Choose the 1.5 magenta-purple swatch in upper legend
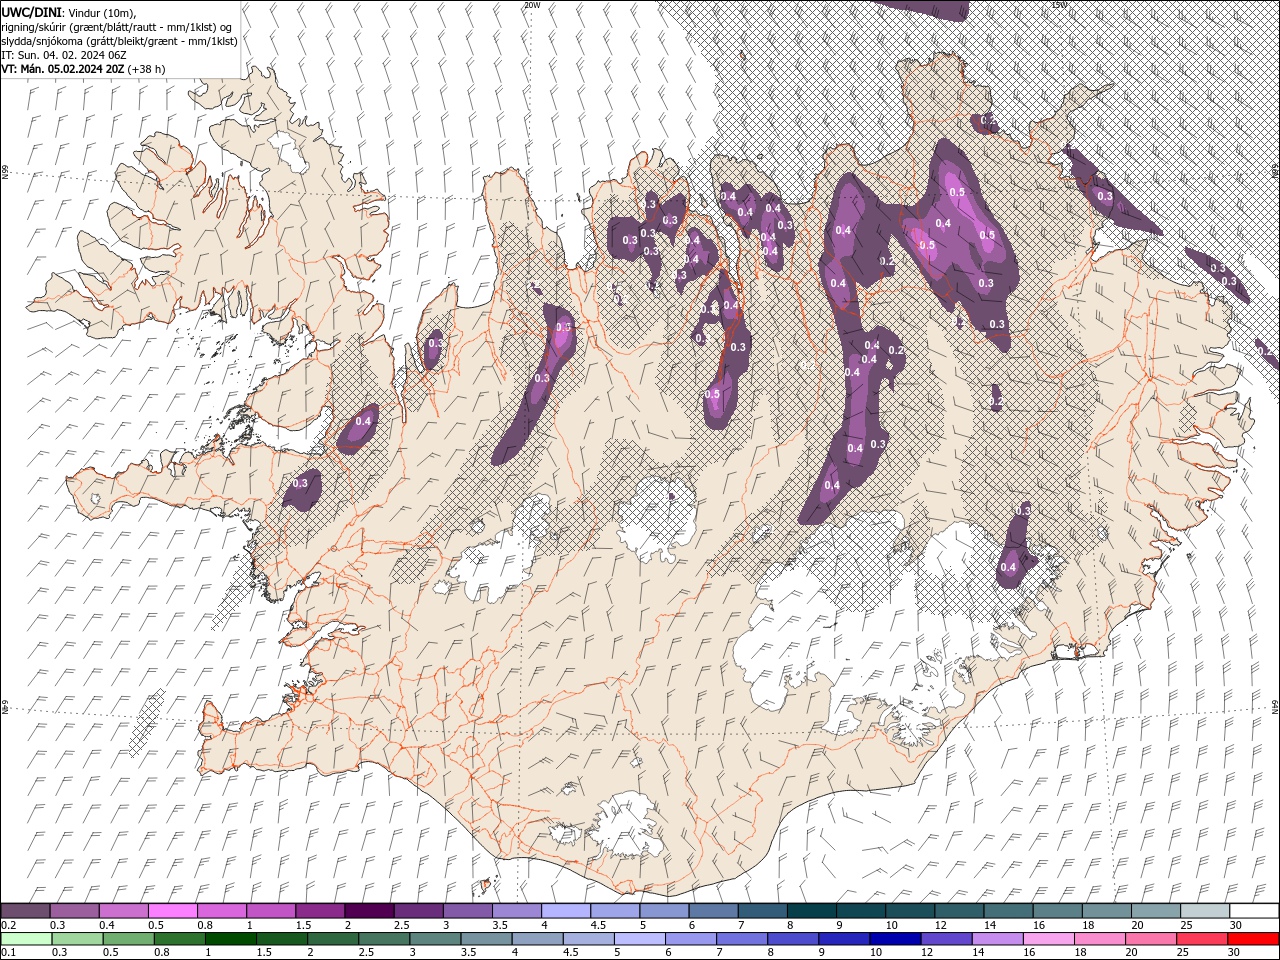Image resolution: width=1280 pixels, height=960 pixels. coord(320,911)
